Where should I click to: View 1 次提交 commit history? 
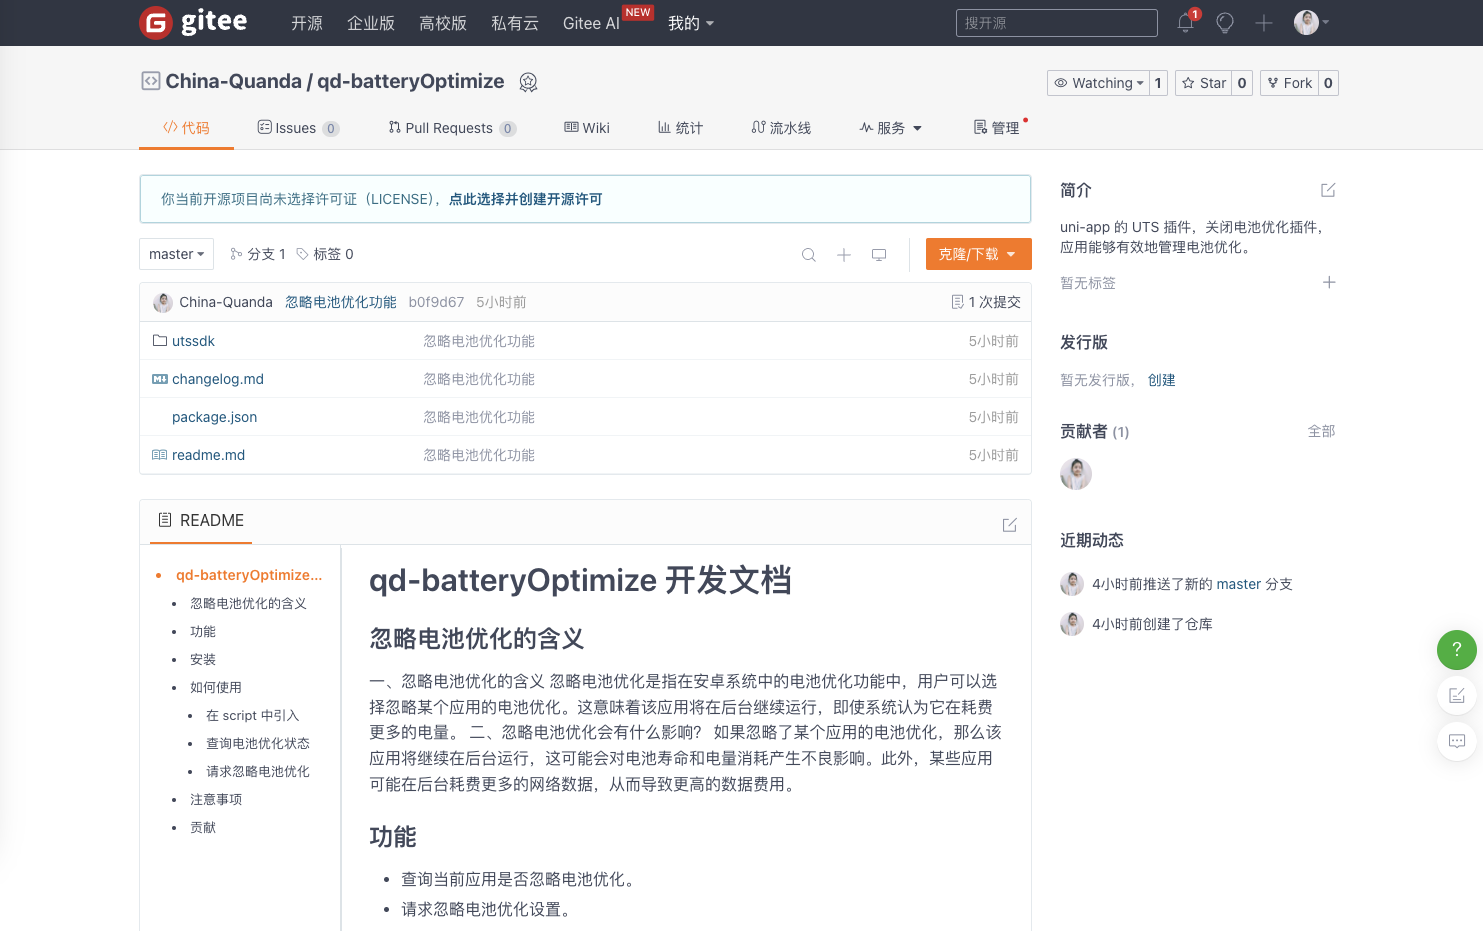point(986,302)
